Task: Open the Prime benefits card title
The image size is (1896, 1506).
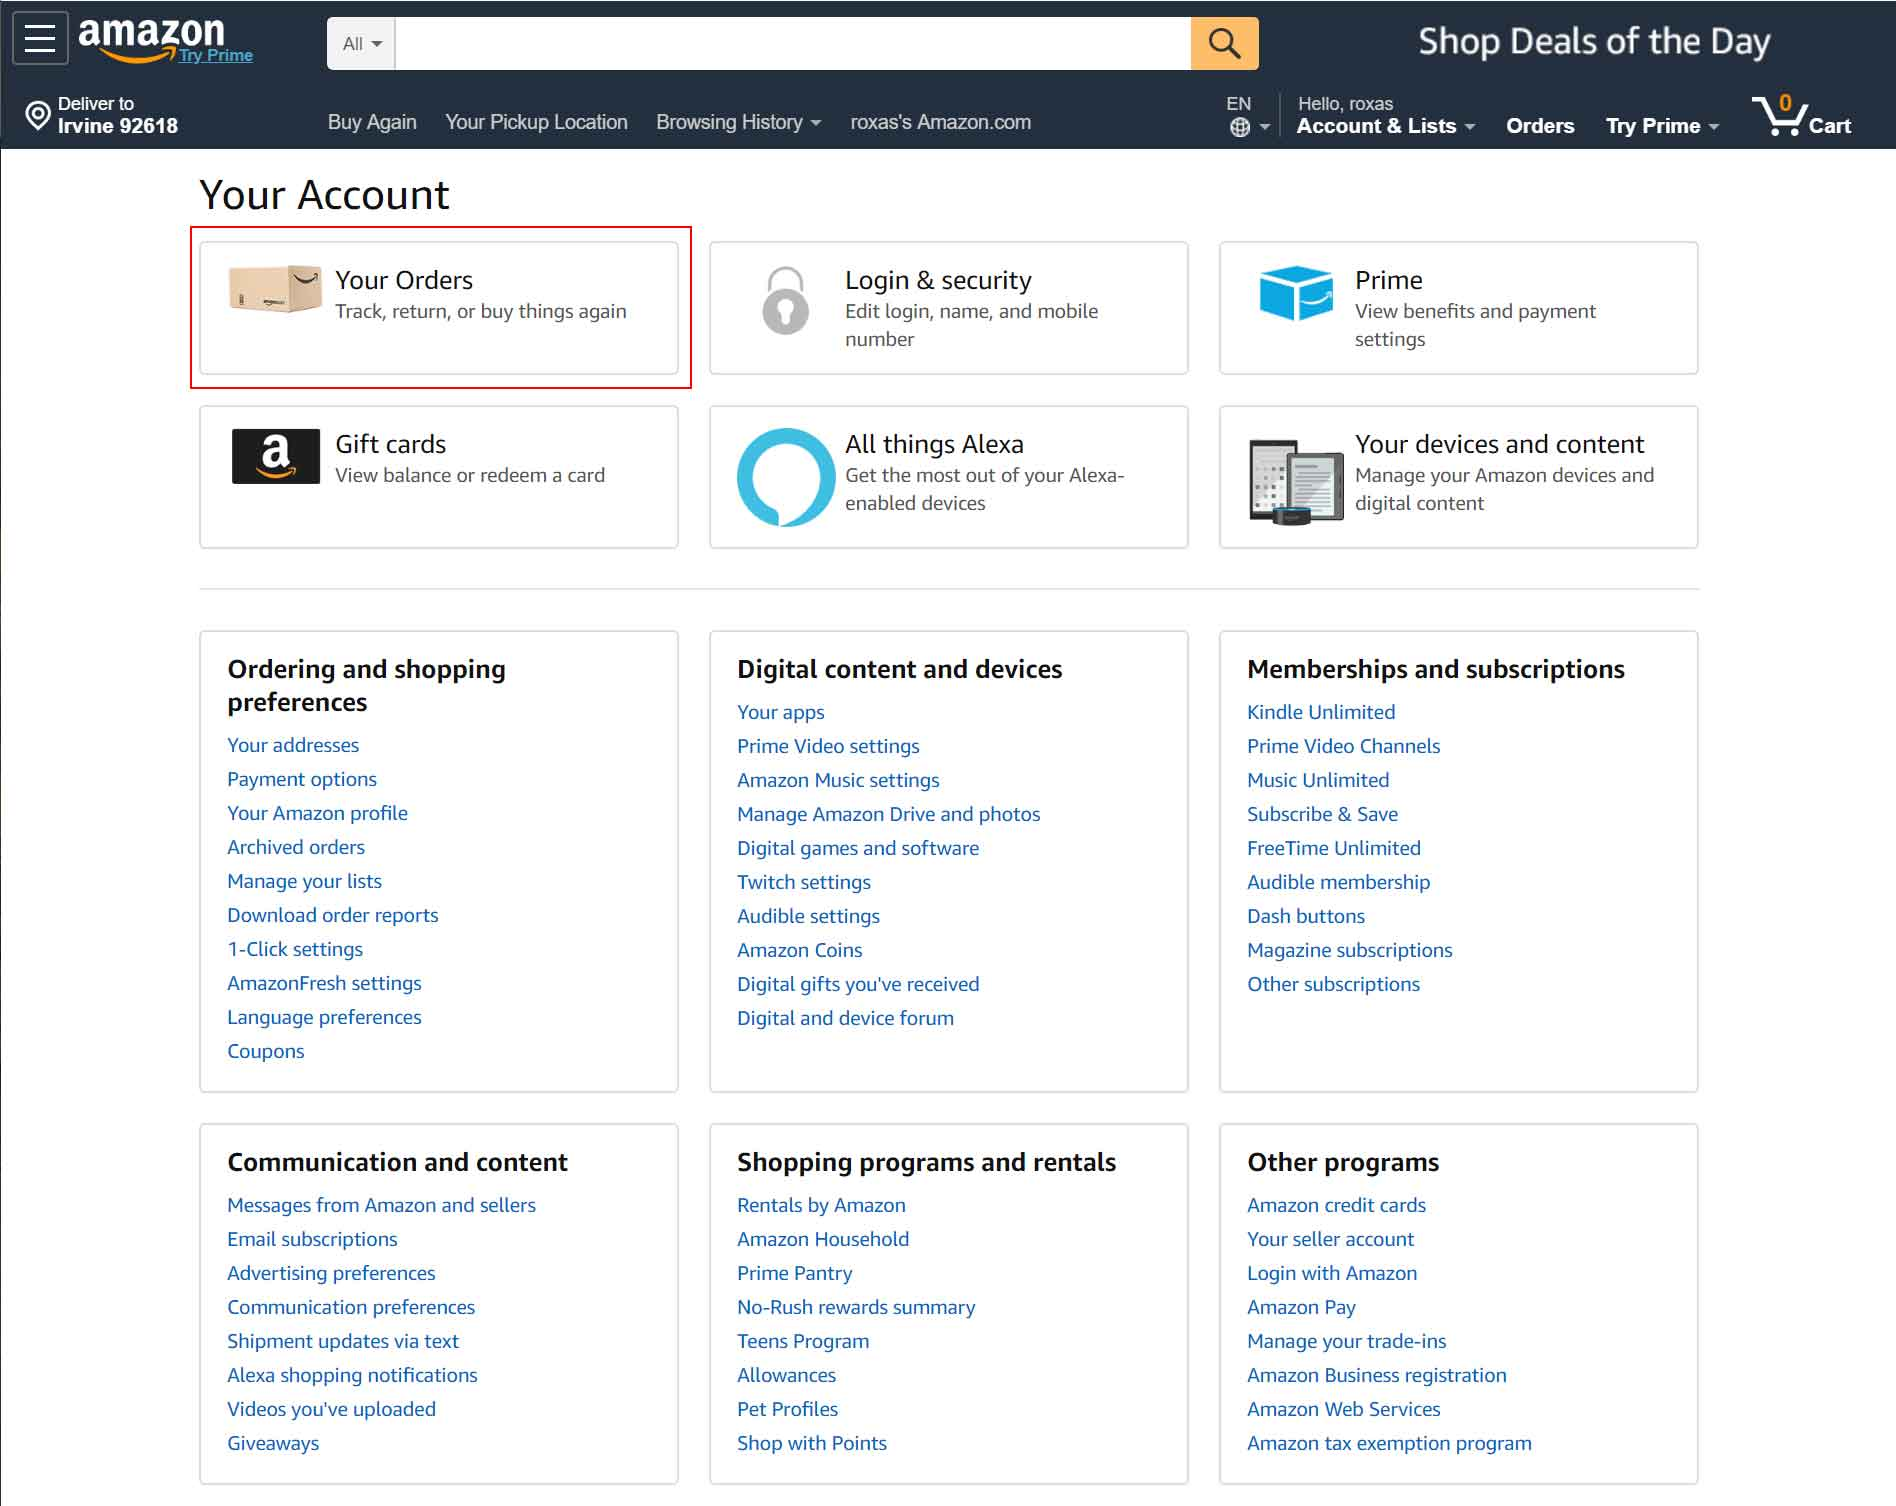Action: (1388, 280)
